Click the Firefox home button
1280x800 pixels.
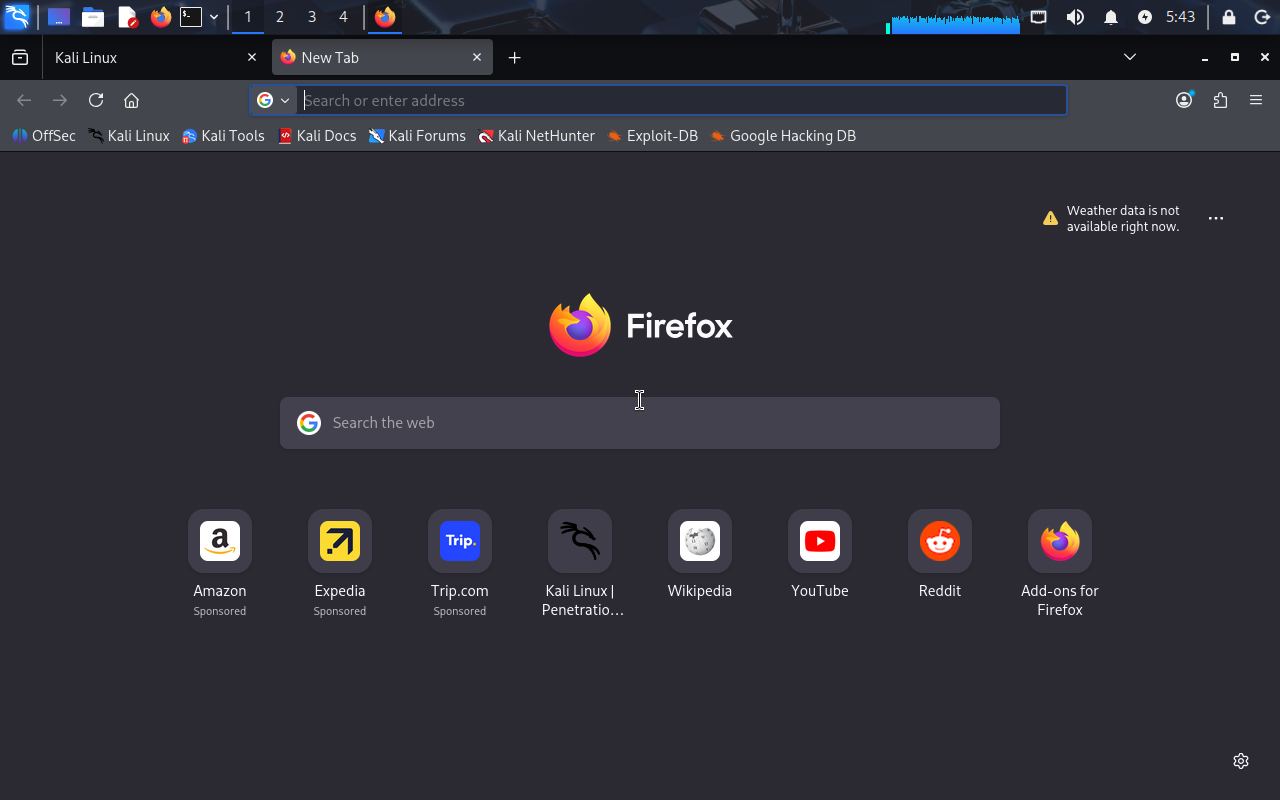131,100
